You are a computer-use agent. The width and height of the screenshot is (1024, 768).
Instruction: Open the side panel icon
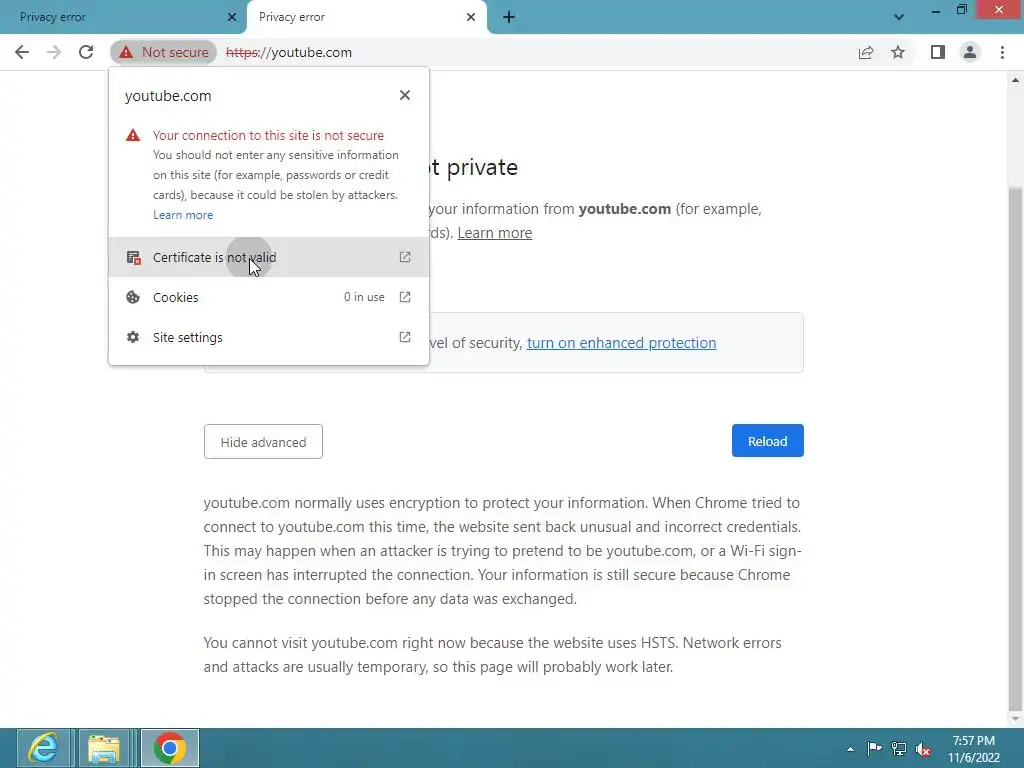(938, 52)
